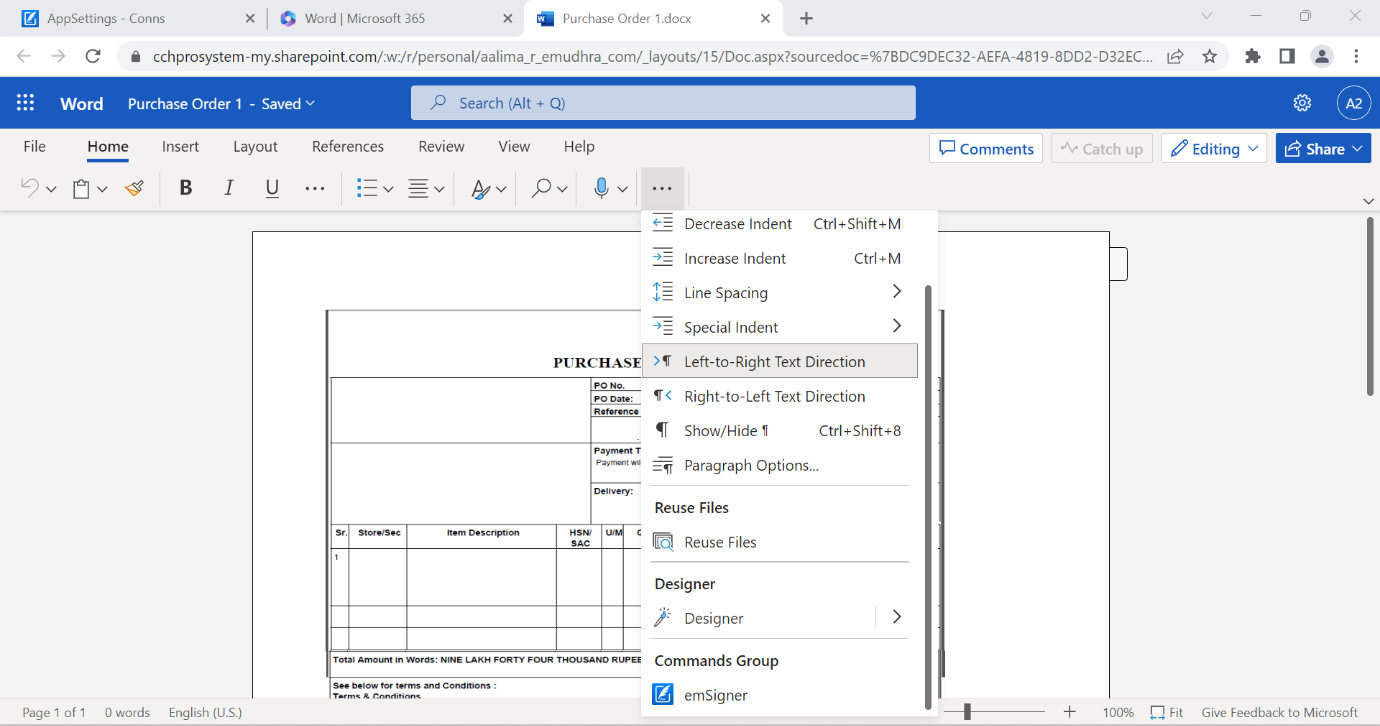Open Line Spacing submenu
This screenshot has height=726, width=1380.
[780, 292]
